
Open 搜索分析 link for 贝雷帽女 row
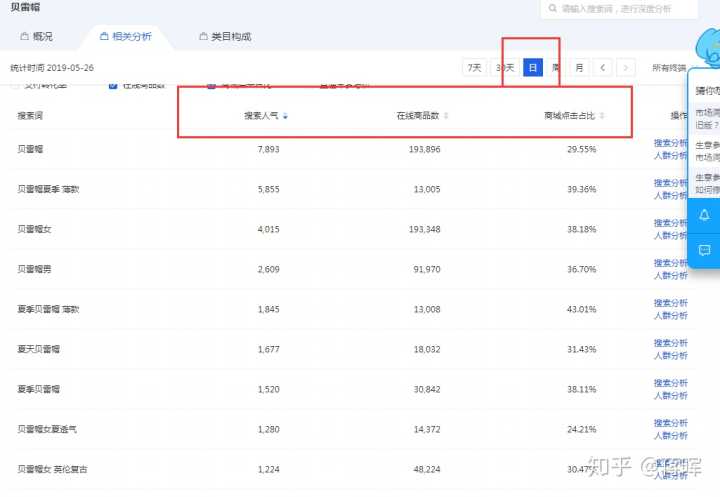[670, 222]
